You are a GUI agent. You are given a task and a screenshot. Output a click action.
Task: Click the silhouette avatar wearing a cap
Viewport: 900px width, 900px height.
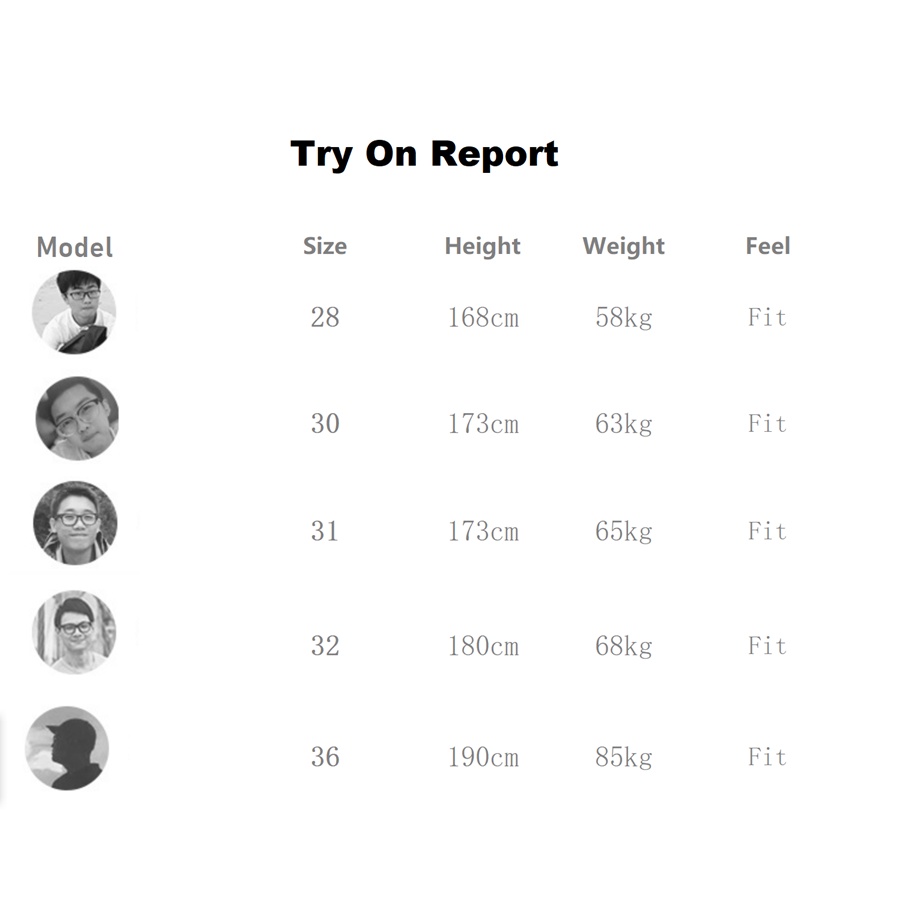pyautogui.click(x=67, y=748)
